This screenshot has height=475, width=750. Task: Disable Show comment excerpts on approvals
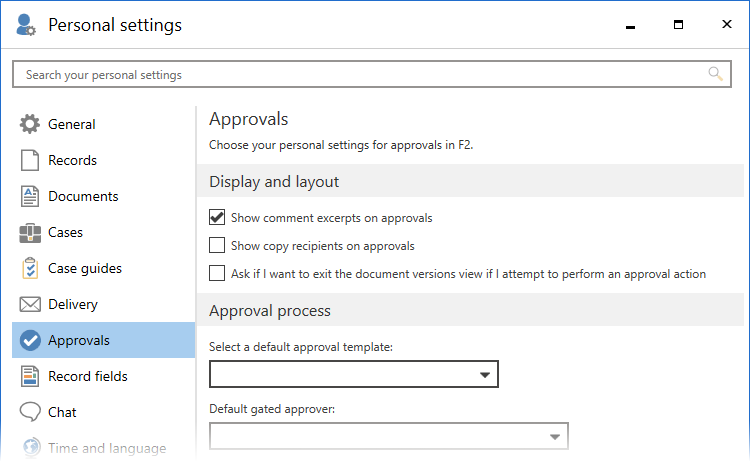pos(217,217)
